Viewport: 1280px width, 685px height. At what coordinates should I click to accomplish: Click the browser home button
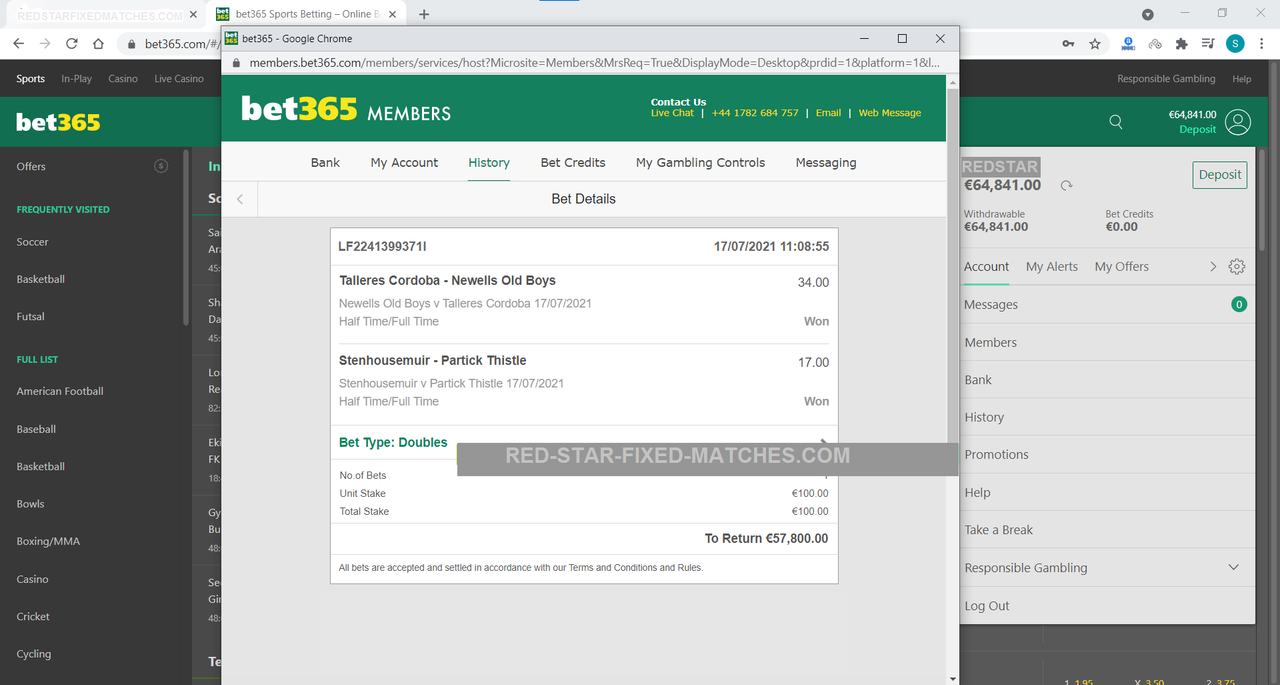pyautogui.click(x=98, y=44)
